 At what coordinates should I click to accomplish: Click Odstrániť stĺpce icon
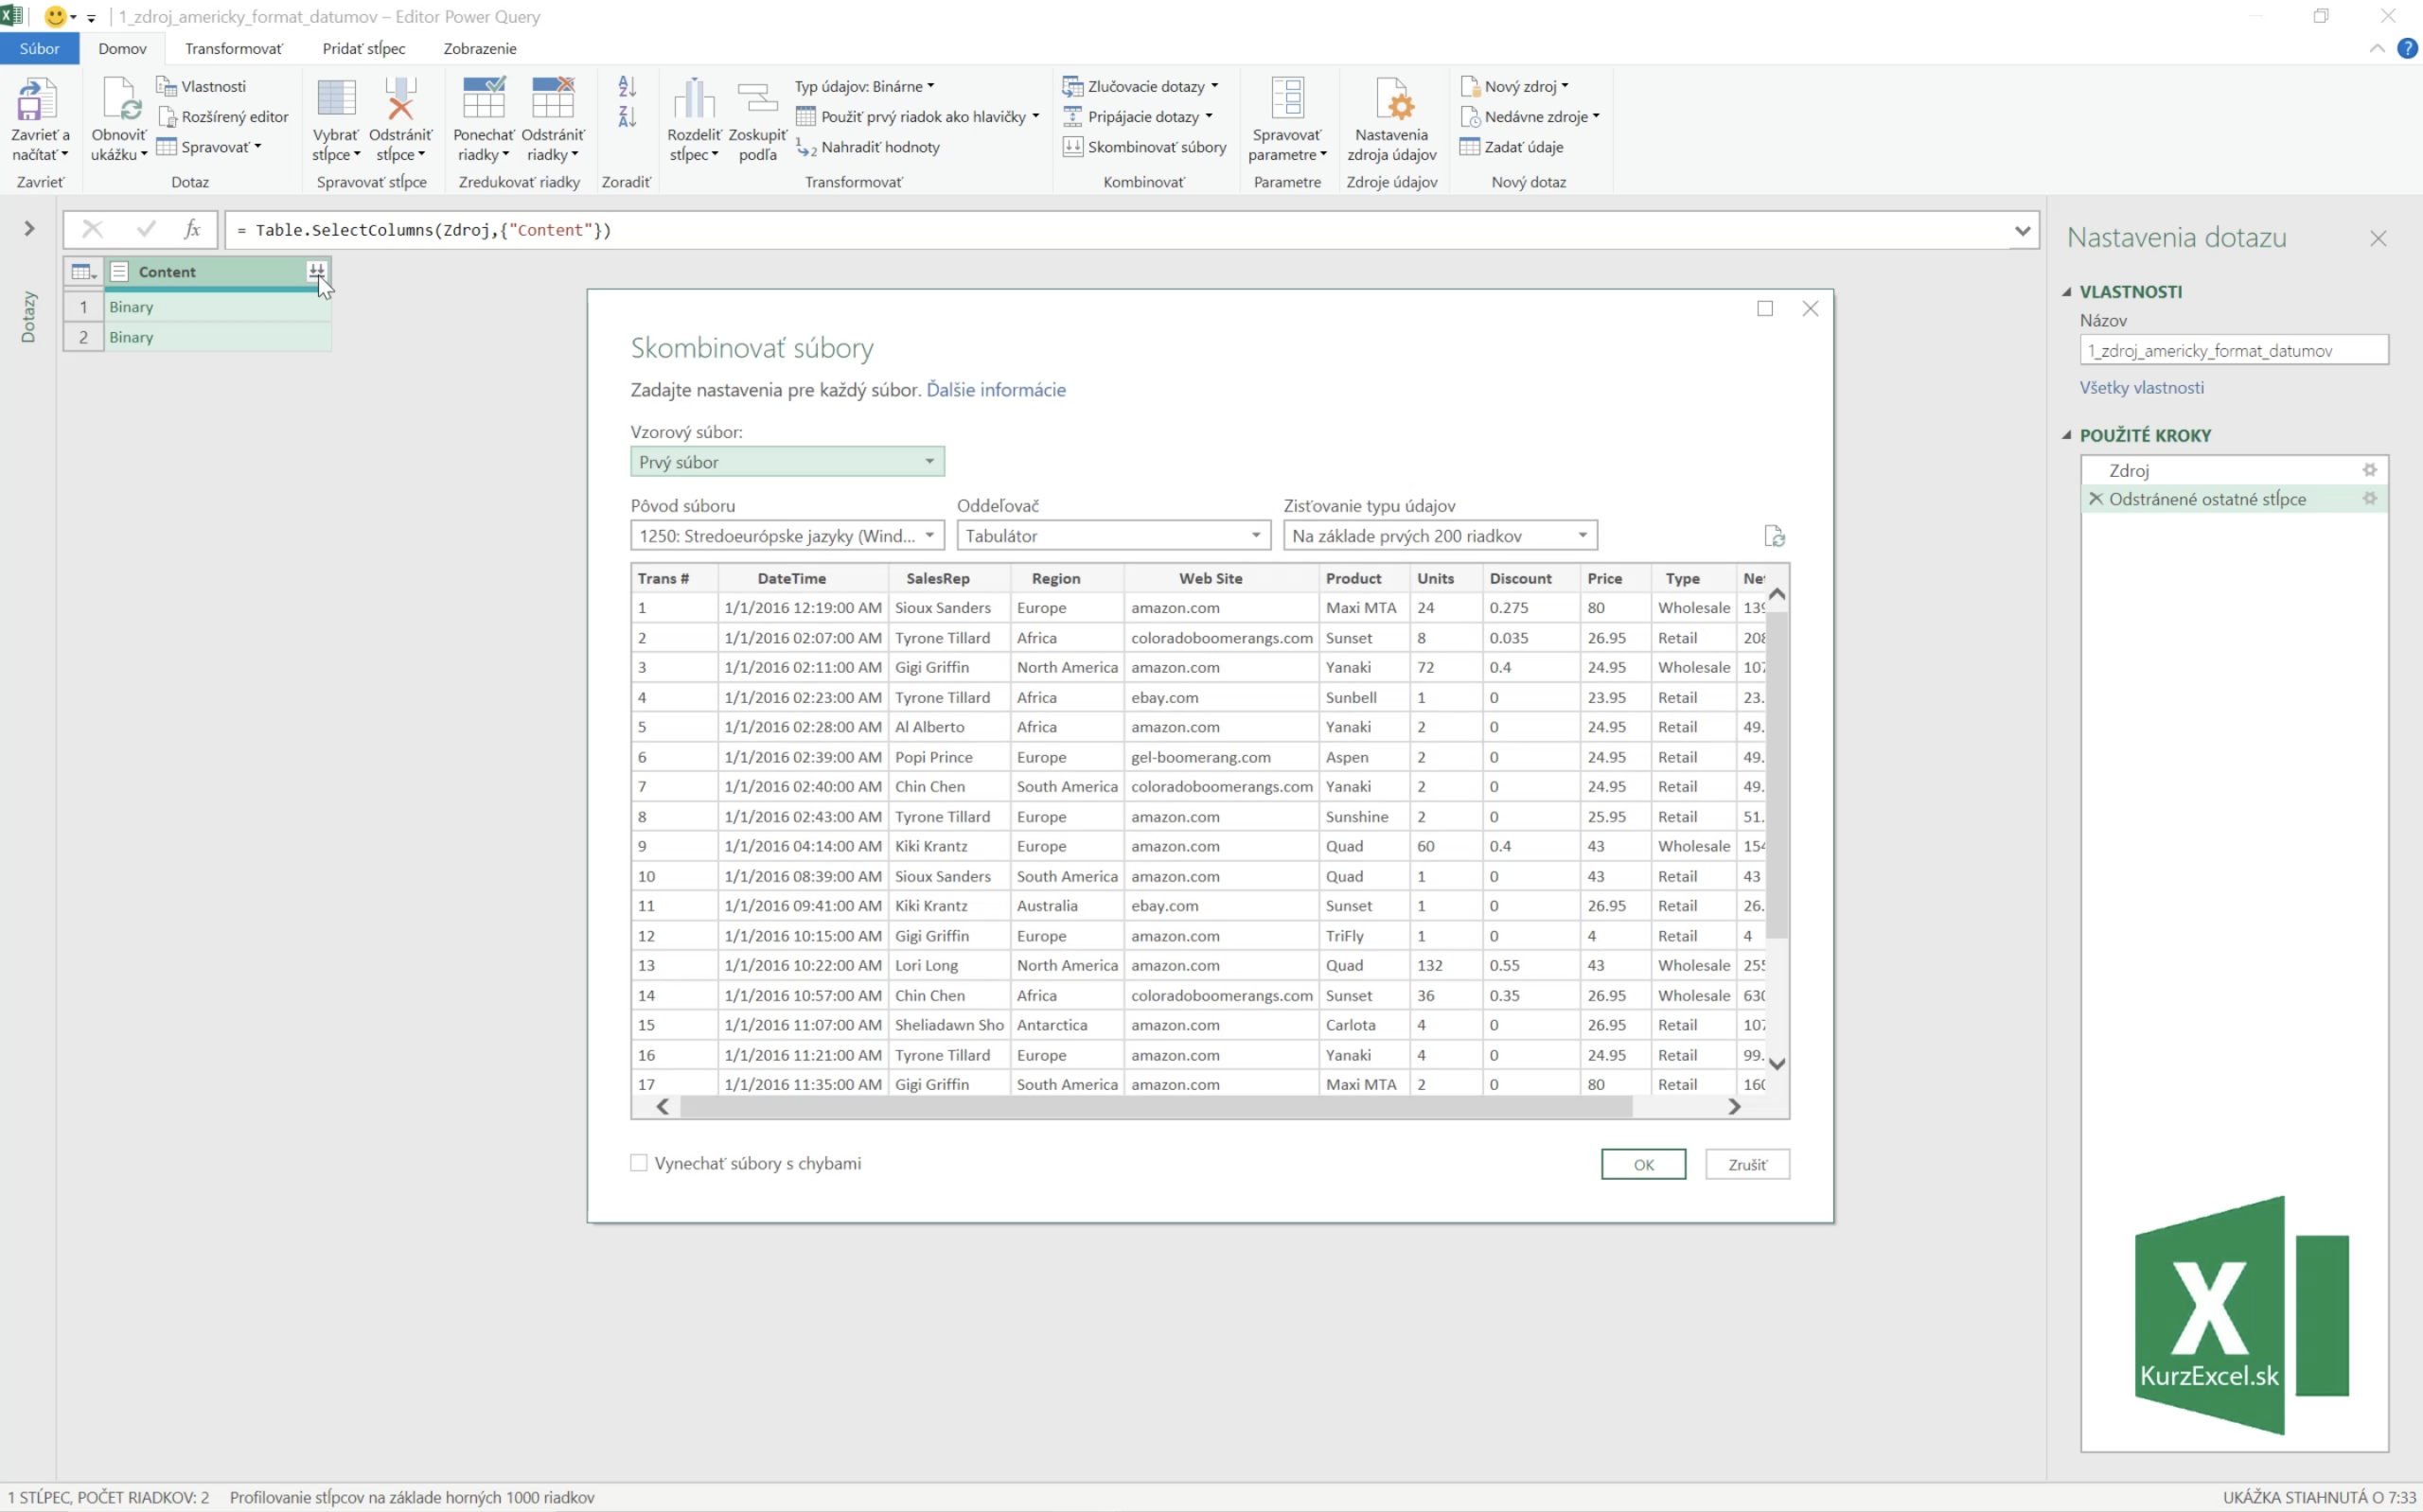[400, 100]
